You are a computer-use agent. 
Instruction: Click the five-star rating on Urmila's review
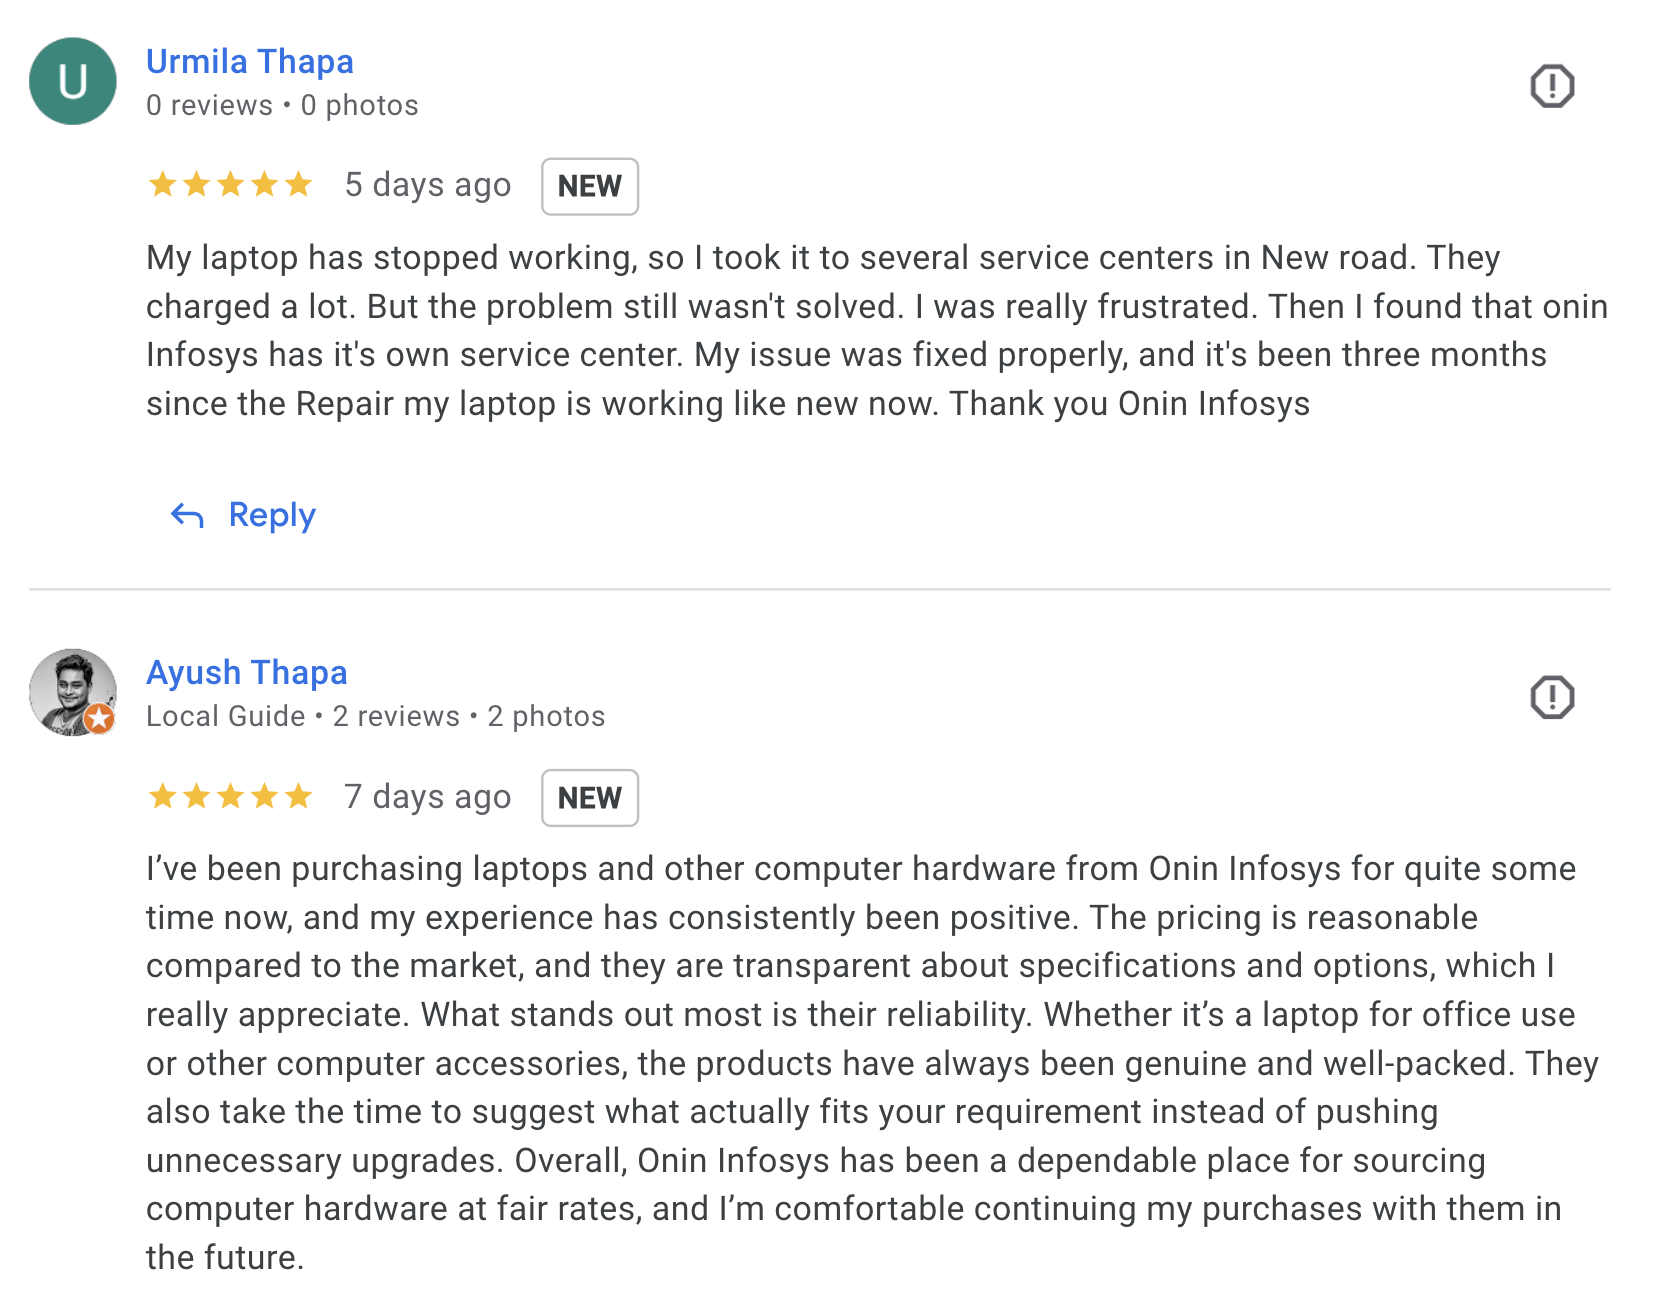tap(230, 185)
